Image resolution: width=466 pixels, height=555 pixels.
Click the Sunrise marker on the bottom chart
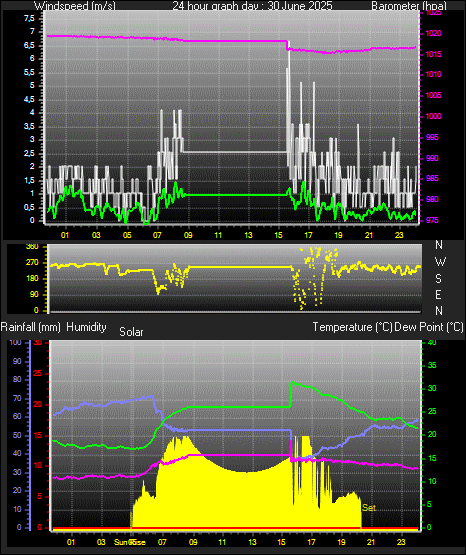click(130, 542)
